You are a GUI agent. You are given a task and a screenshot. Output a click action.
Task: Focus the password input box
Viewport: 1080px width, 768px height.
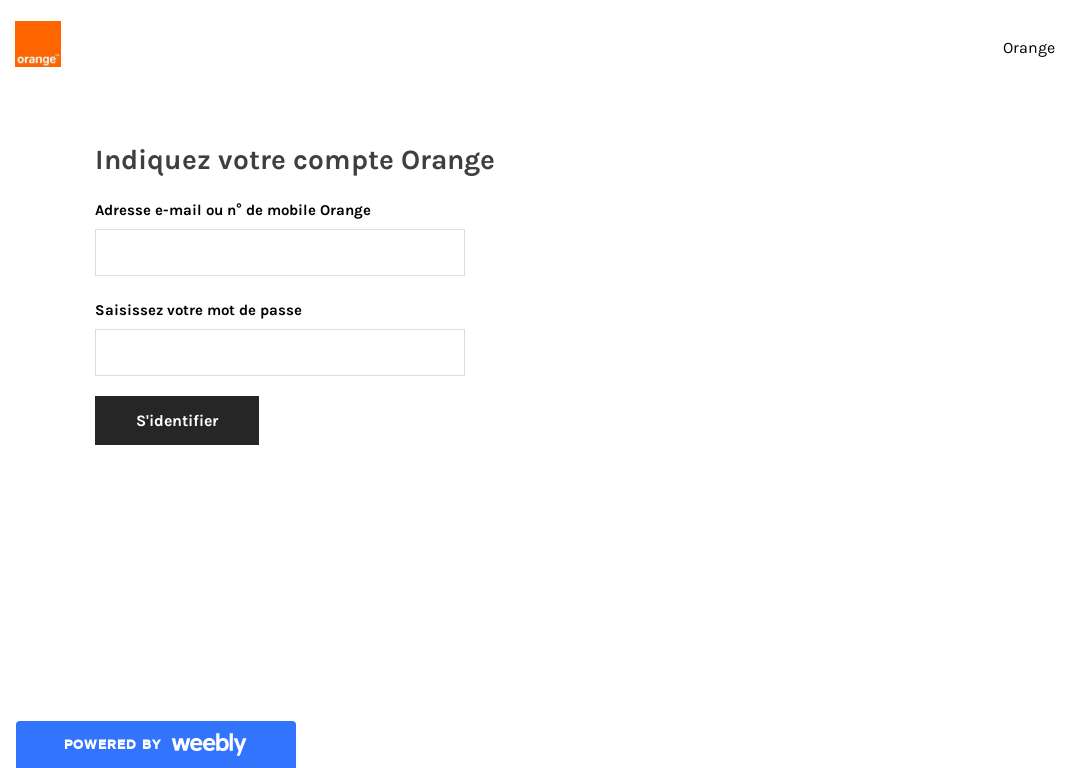(280, 353)
